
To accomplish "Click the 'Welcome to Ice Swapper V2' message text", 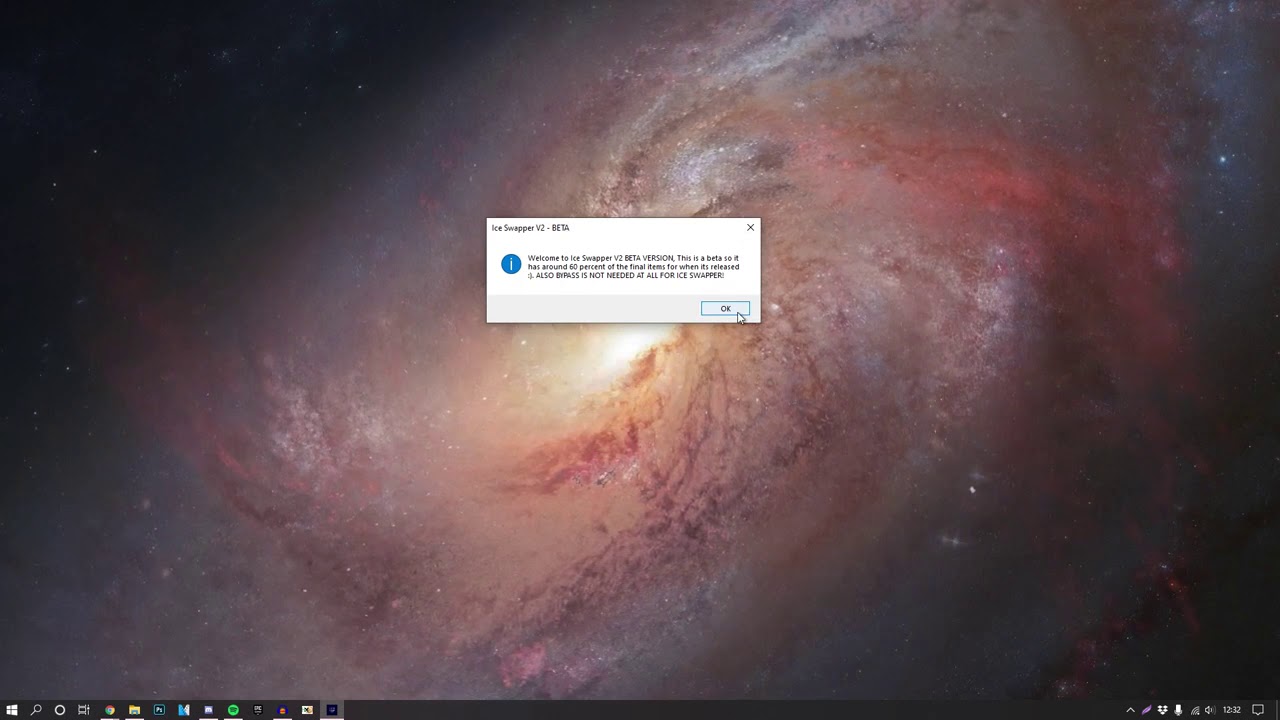I will 634,266.
